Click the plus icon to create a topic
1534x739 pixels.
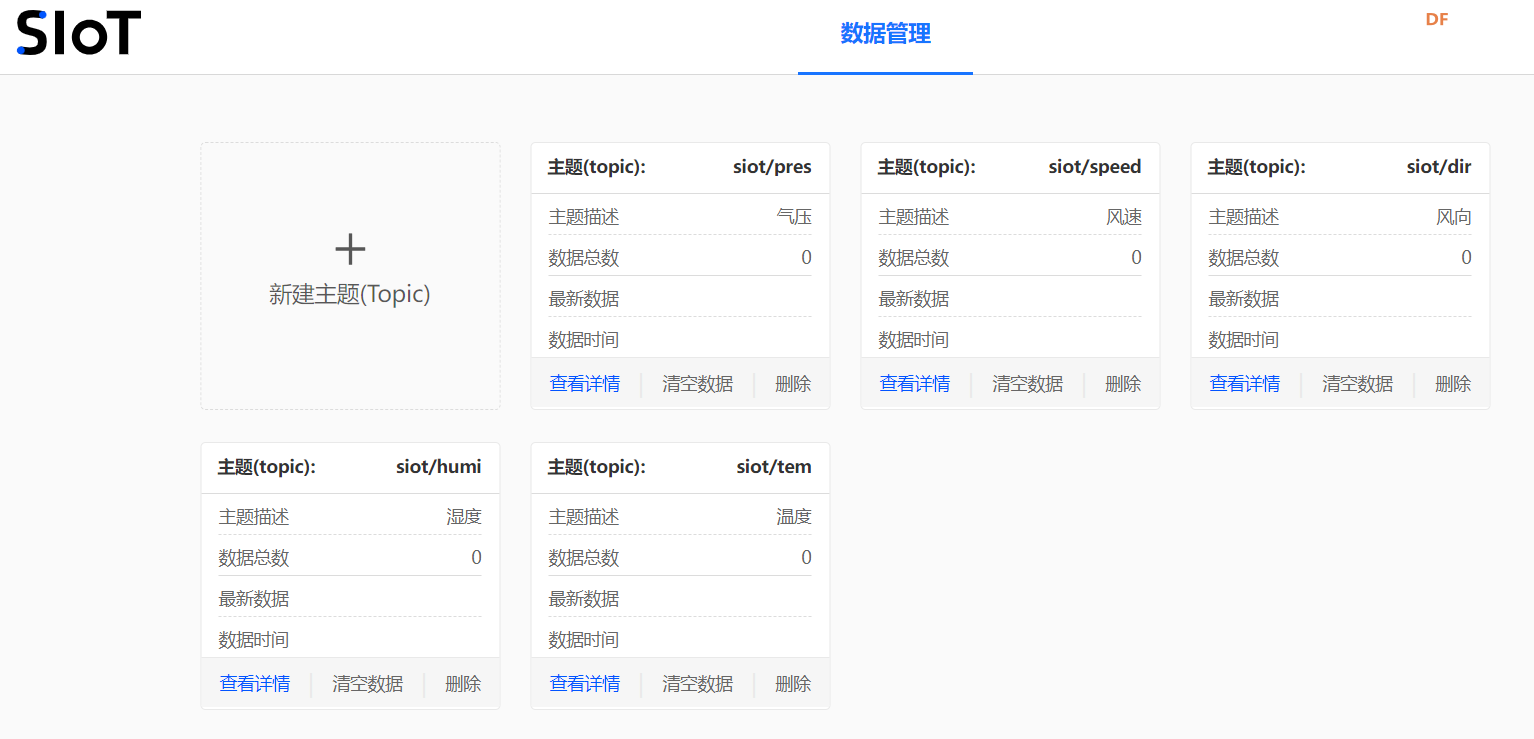(350, 249)
